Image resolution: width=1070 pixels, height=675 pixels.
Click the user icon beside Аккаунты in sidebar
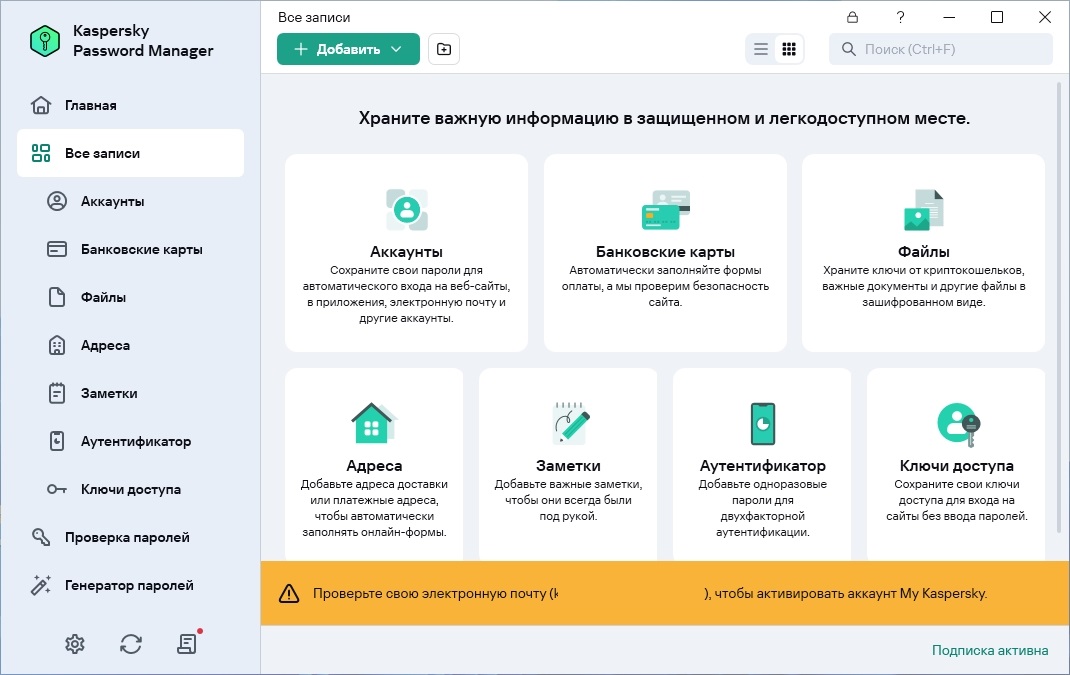57,201
